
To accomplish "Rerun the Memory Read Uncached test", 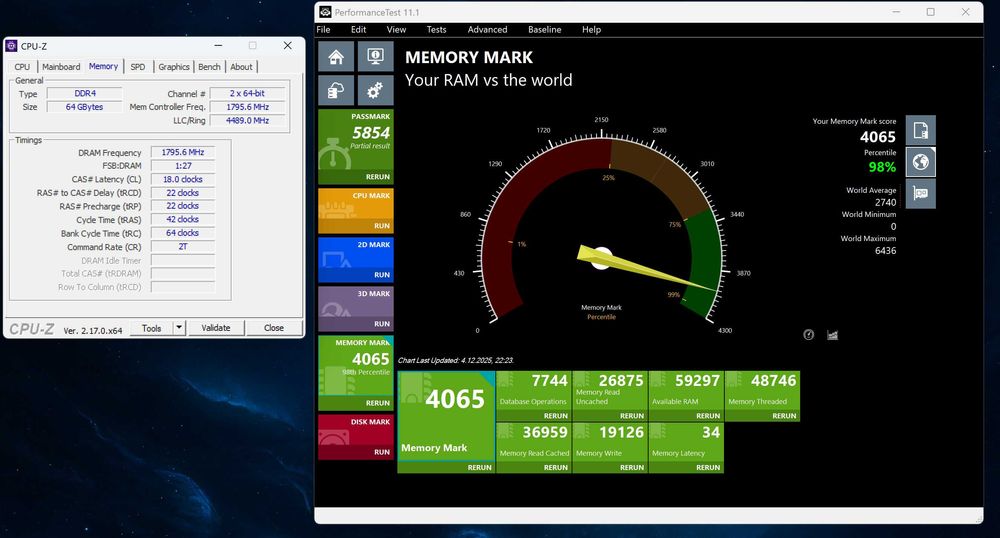I will 632,416.
